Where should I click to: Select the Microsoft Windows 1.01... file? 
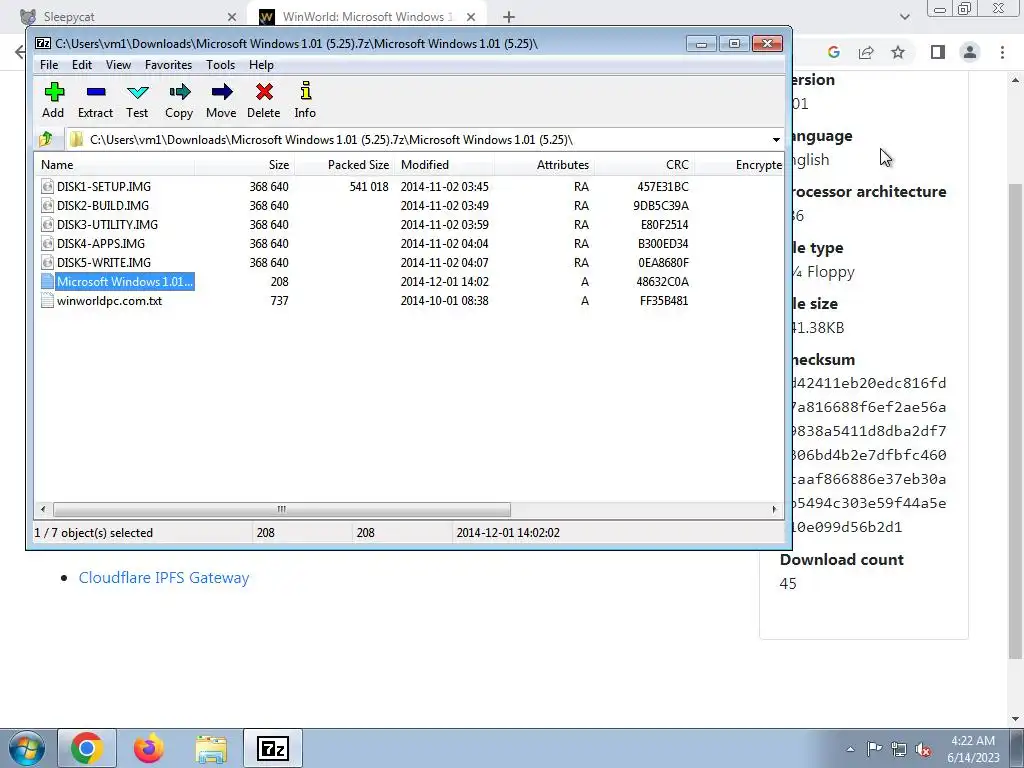(125, 281)
